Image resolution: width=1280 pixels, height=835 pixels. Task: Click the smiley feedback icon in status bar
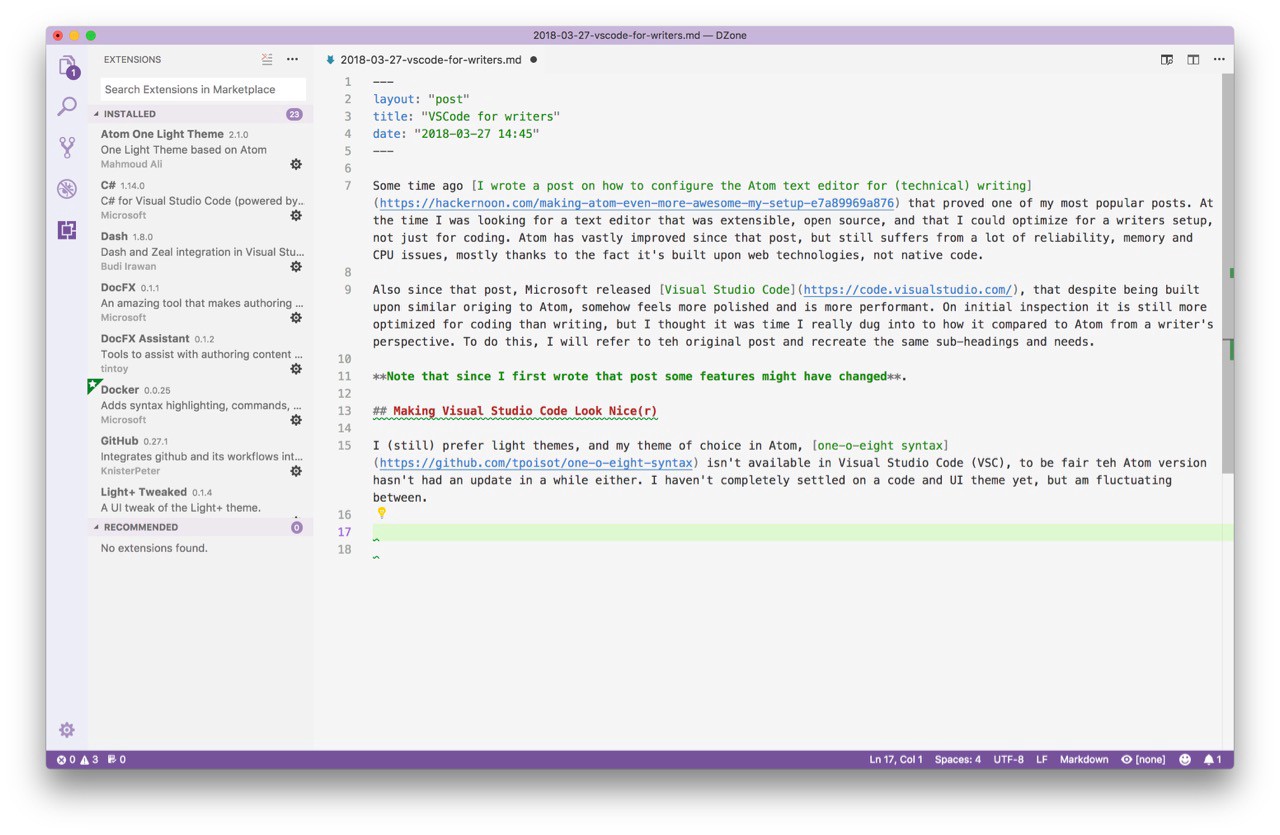1185,760
